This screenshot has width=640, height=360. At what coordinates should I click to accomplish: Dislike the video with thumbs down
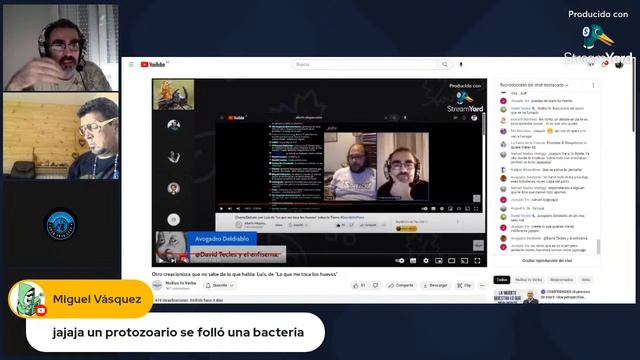(x=376, y=285)
